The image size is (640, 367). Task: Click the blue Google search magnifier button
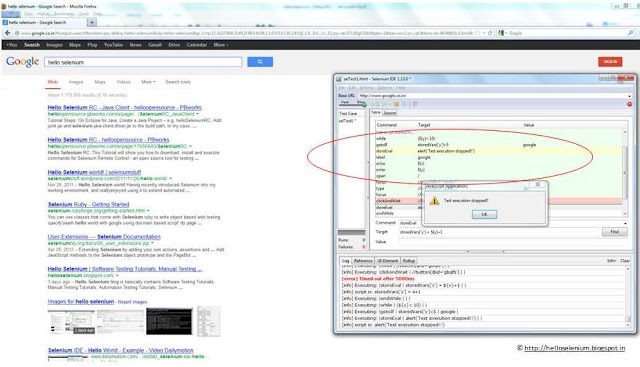click(x=260, y=62)
